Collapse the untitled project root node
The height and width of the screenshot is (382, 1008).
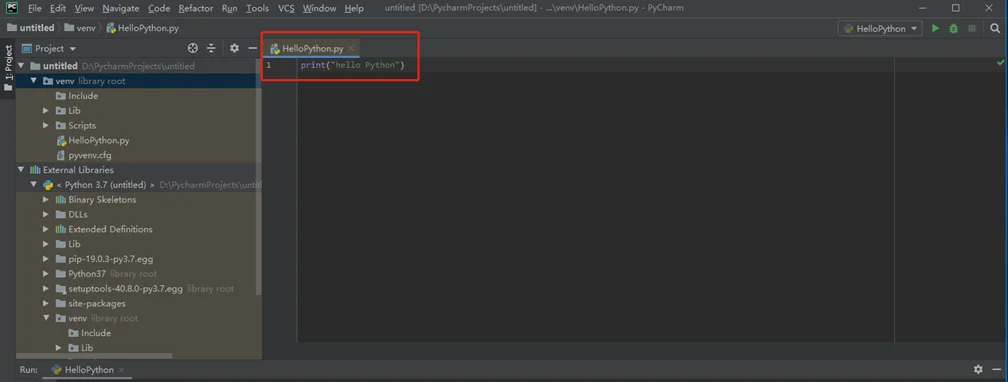(21, 66)
